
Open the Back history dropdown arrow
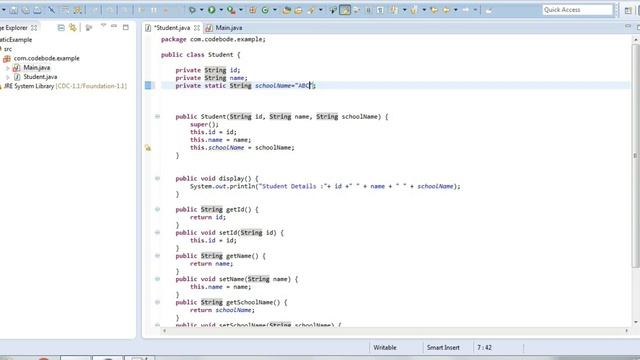click(x=456, y=10)
